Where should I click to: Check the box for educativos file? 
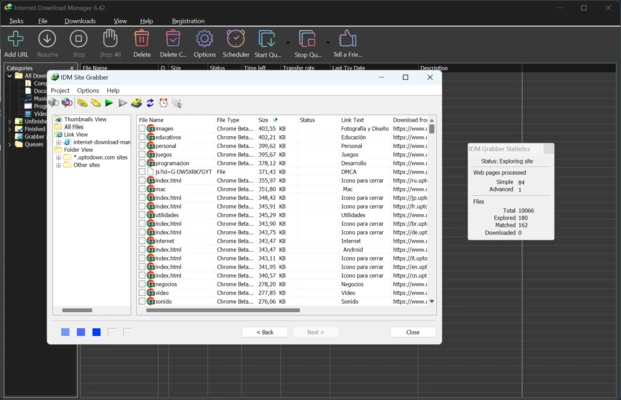tap(142, 137)
